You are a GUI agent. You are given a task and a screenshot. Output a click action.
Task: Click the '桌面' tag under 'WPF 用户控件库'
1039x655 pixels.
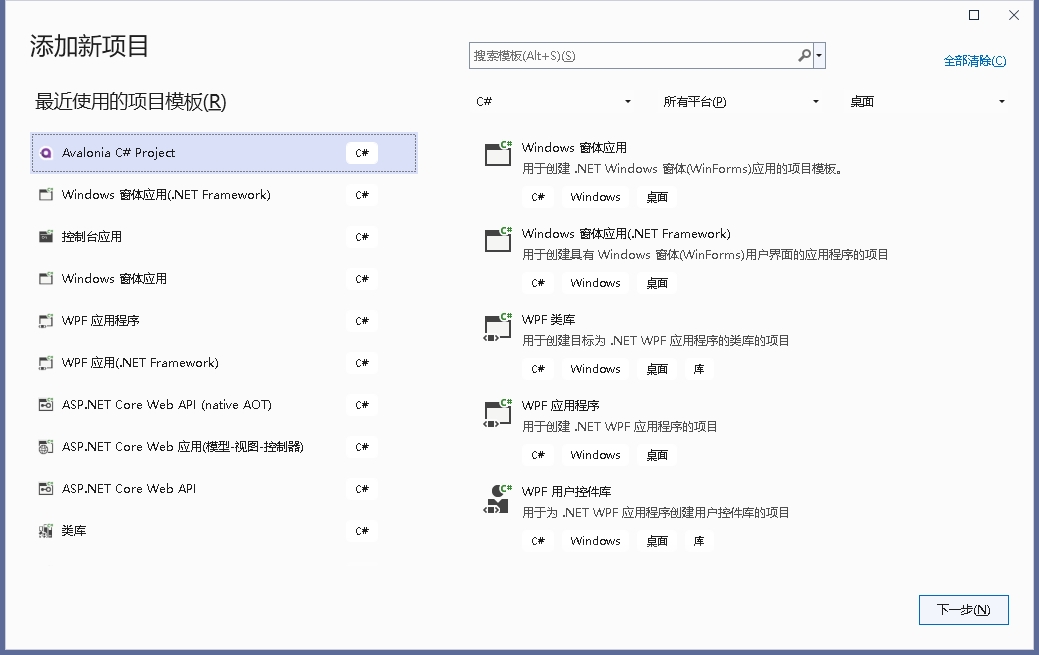(657, 541)
